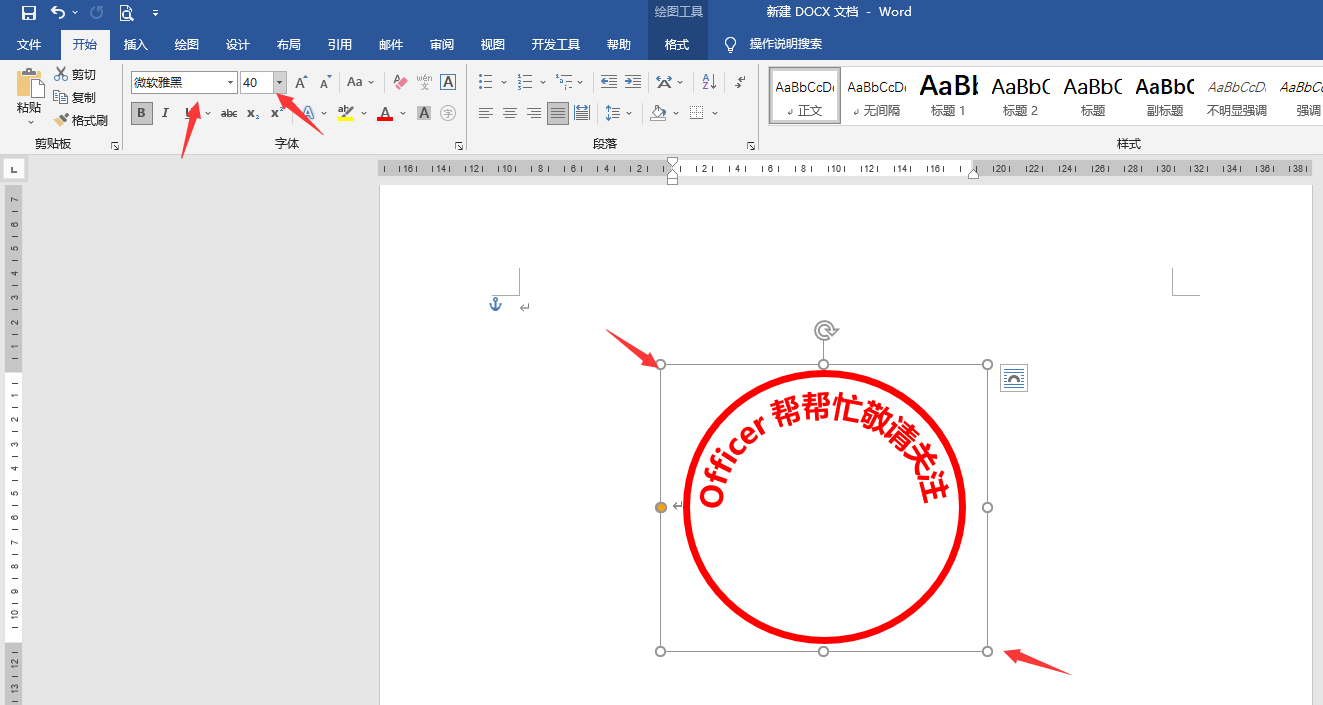The height and width of the screenshot is (705, 1323).
Task: Toggle bold formatting
Action: coord(142,113)
